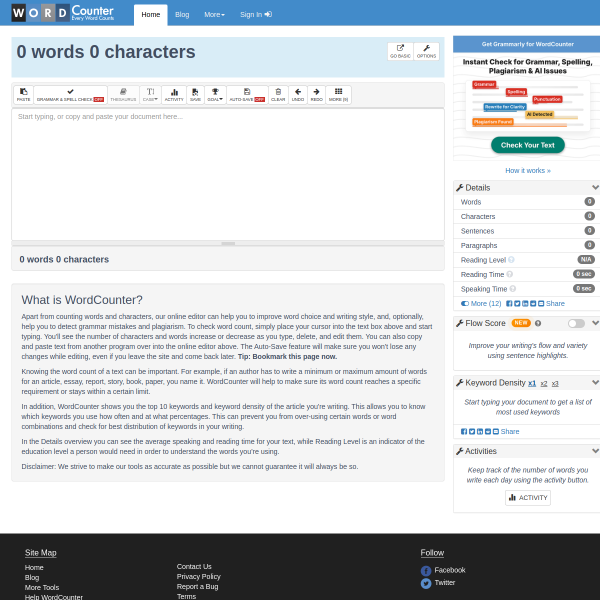Share Keyword Density on Facebook
Viewport: 600px width, 600px height.
[464, 431]
